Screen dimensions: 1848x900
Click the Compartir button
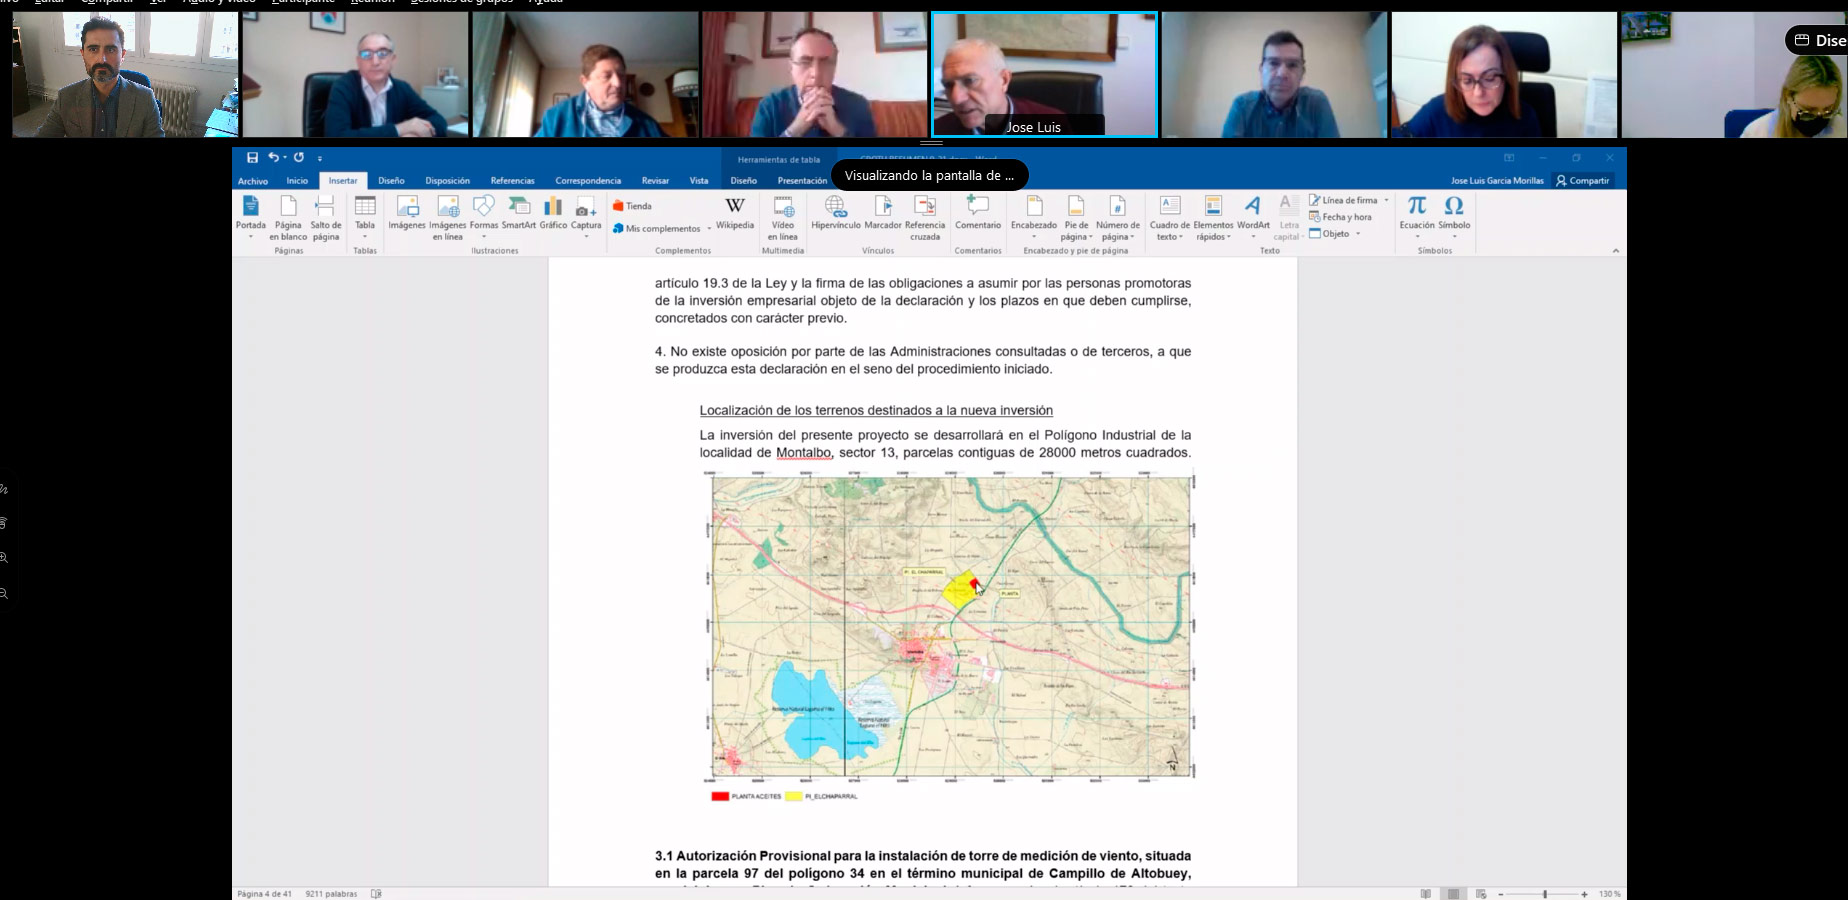[1582, 181]
